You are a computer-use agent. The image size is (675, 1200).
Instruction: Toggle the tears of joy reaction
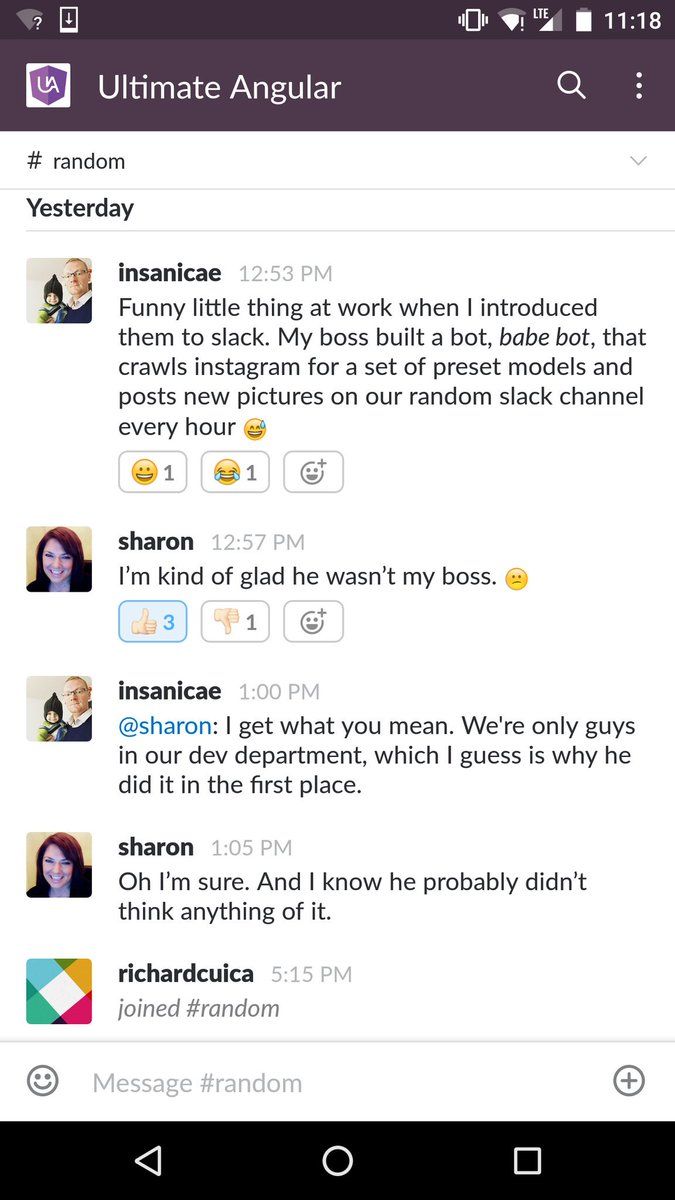[235, 472]
